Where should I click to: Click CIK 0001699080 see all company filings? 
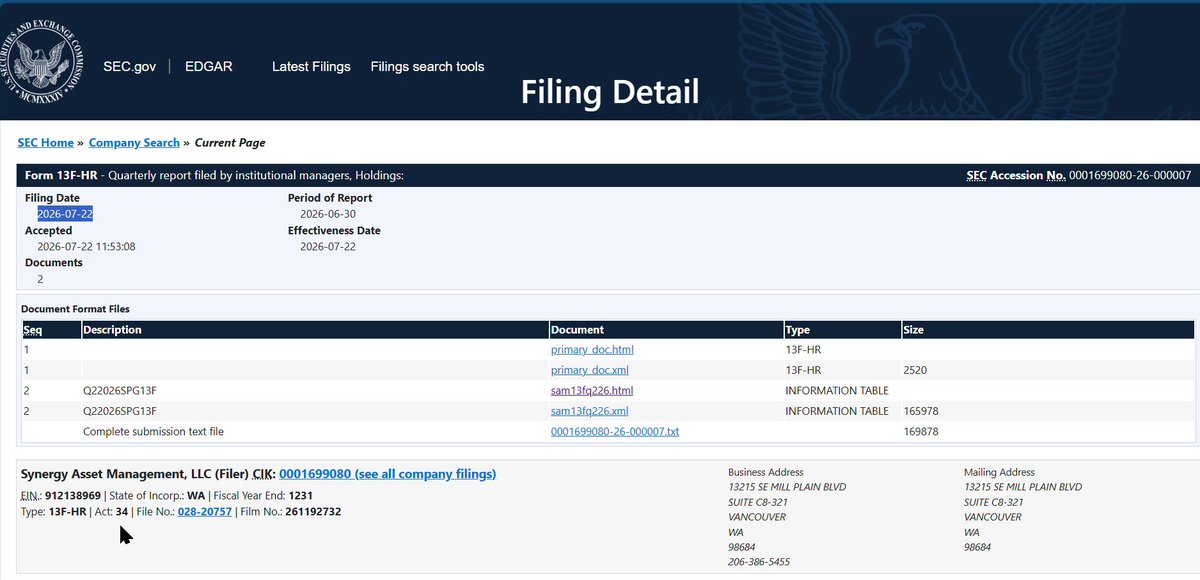(387, 474)
